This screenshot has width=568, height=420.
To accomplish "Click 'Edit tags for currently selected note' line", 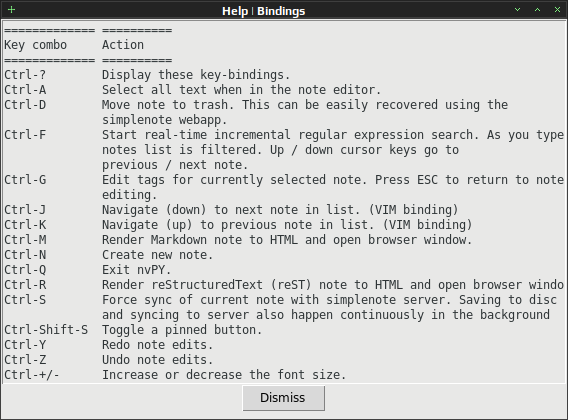I will click(333, 180).
